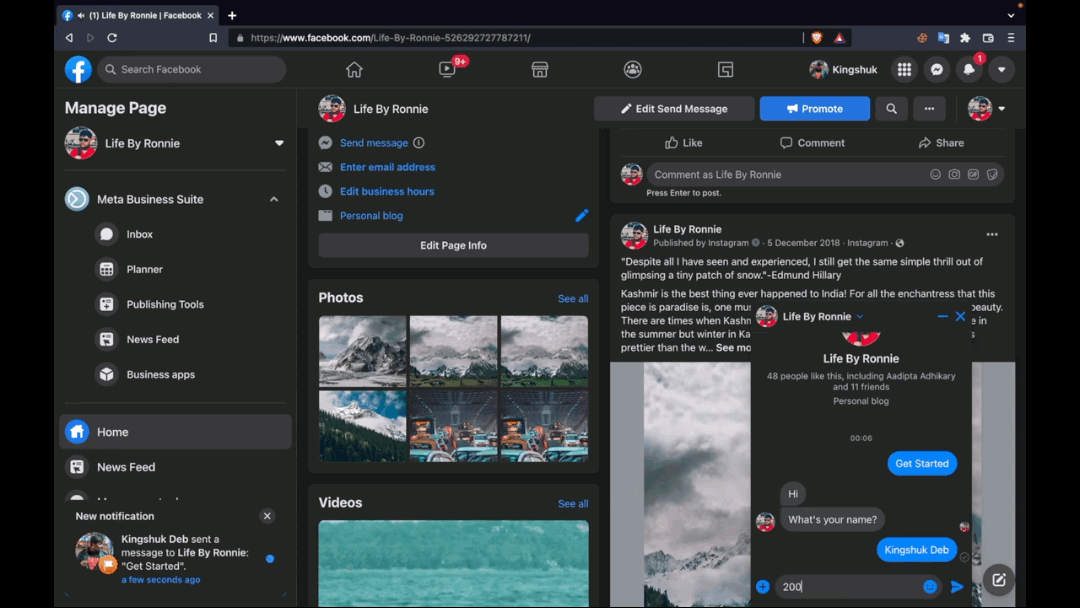Expand the Life By Ronnie page selector
The width and height of the screenshot is (1080, 608).
coord(279,143)
